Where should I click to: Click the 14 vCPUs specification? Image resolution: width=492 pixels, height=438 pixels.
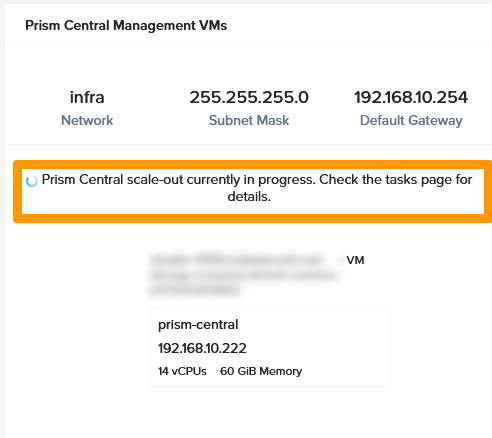(182, 371)
